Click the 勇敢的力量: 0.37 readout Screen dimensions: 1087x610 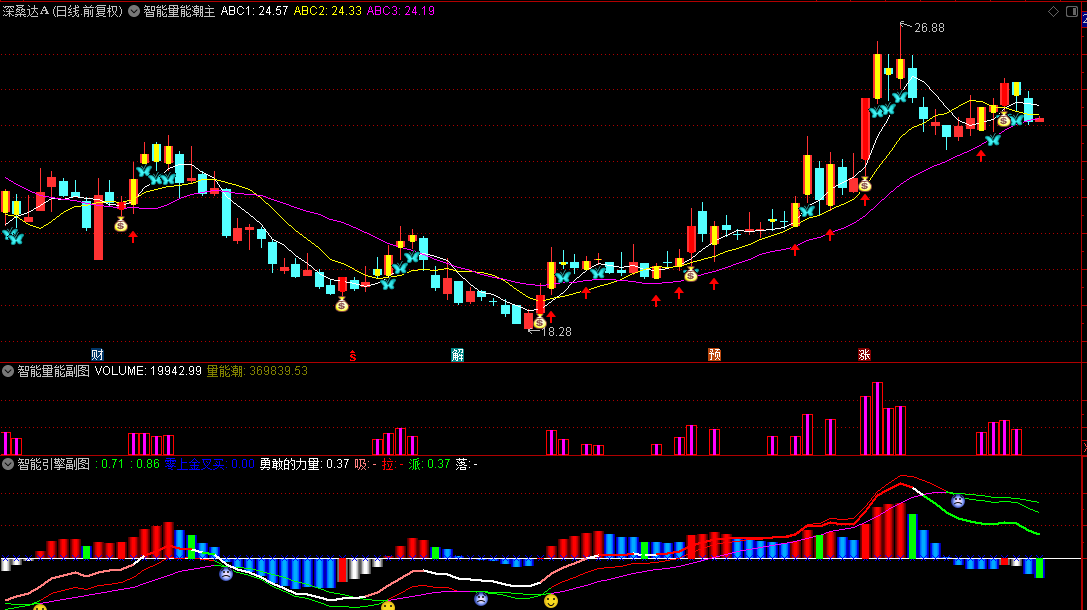pos(304,464)
